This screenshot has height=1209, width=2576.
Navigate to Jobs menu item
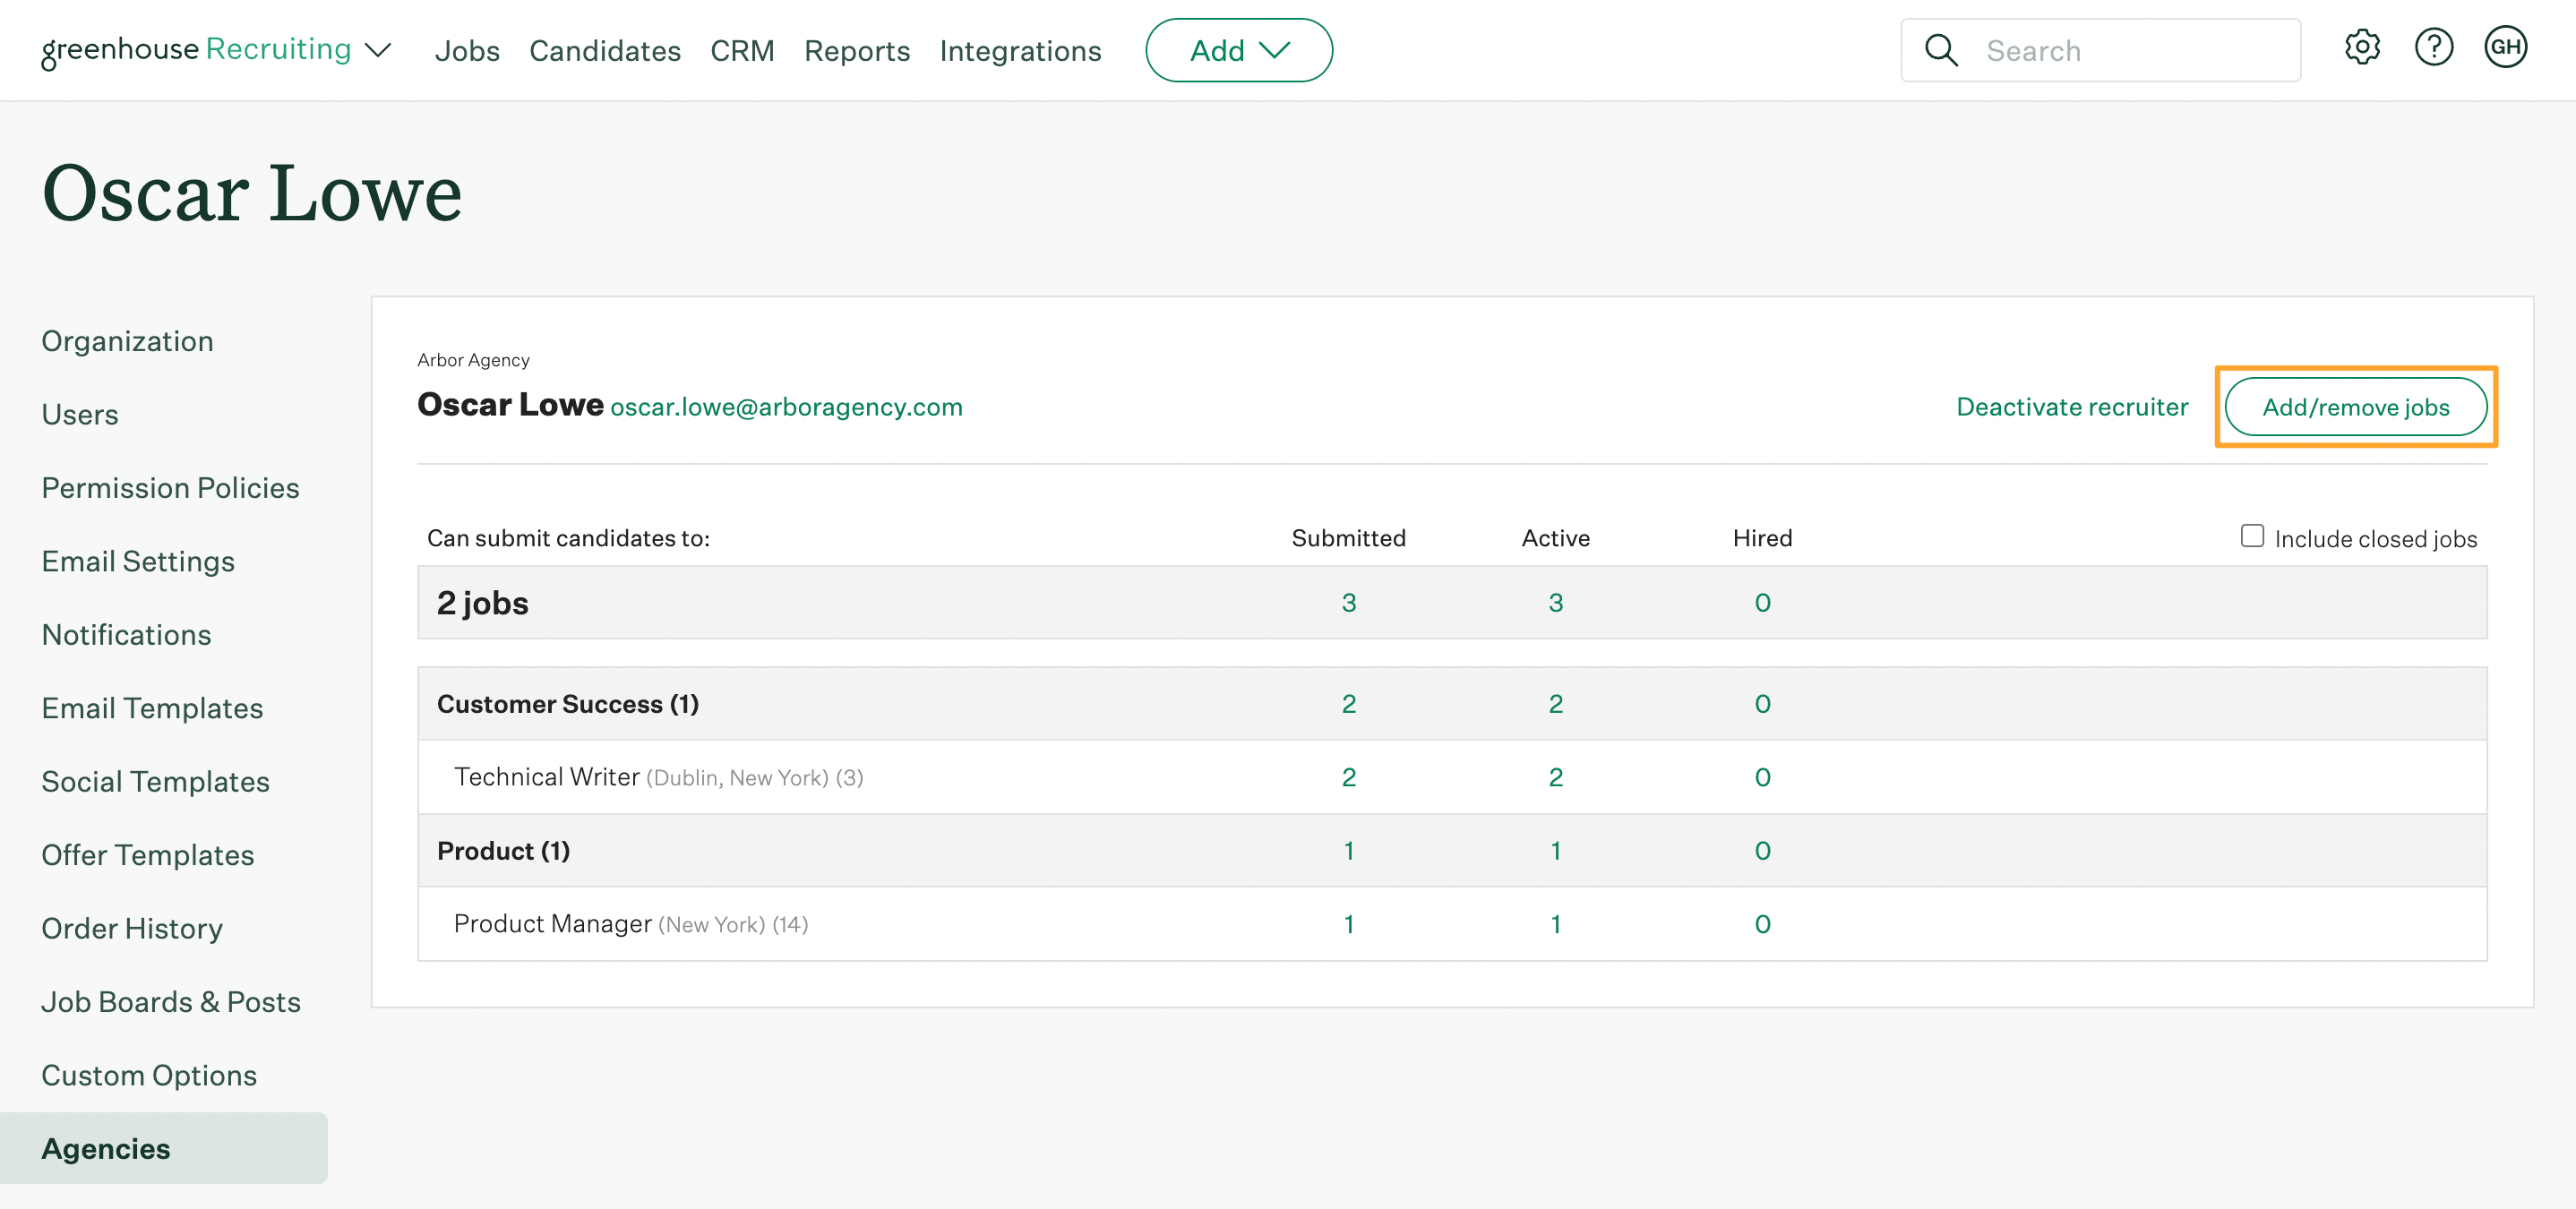click(x=465, y=47)
